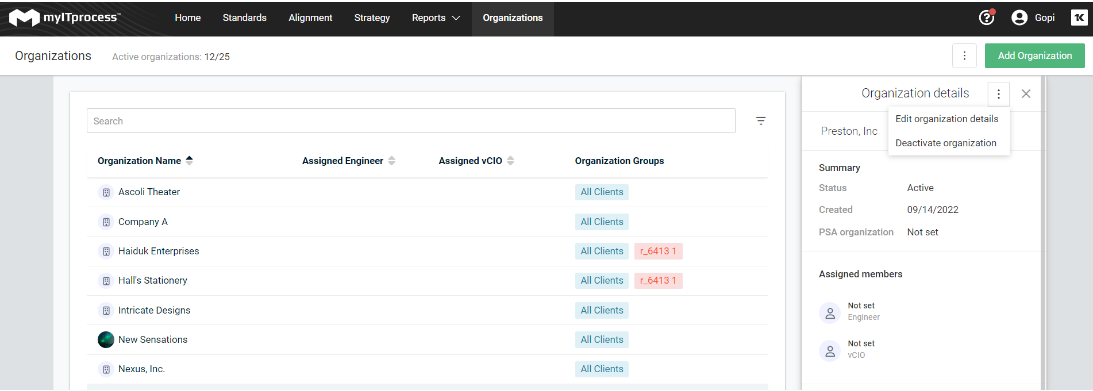Open the help question mark icon
1093x391 pixels.
[986, 18]
